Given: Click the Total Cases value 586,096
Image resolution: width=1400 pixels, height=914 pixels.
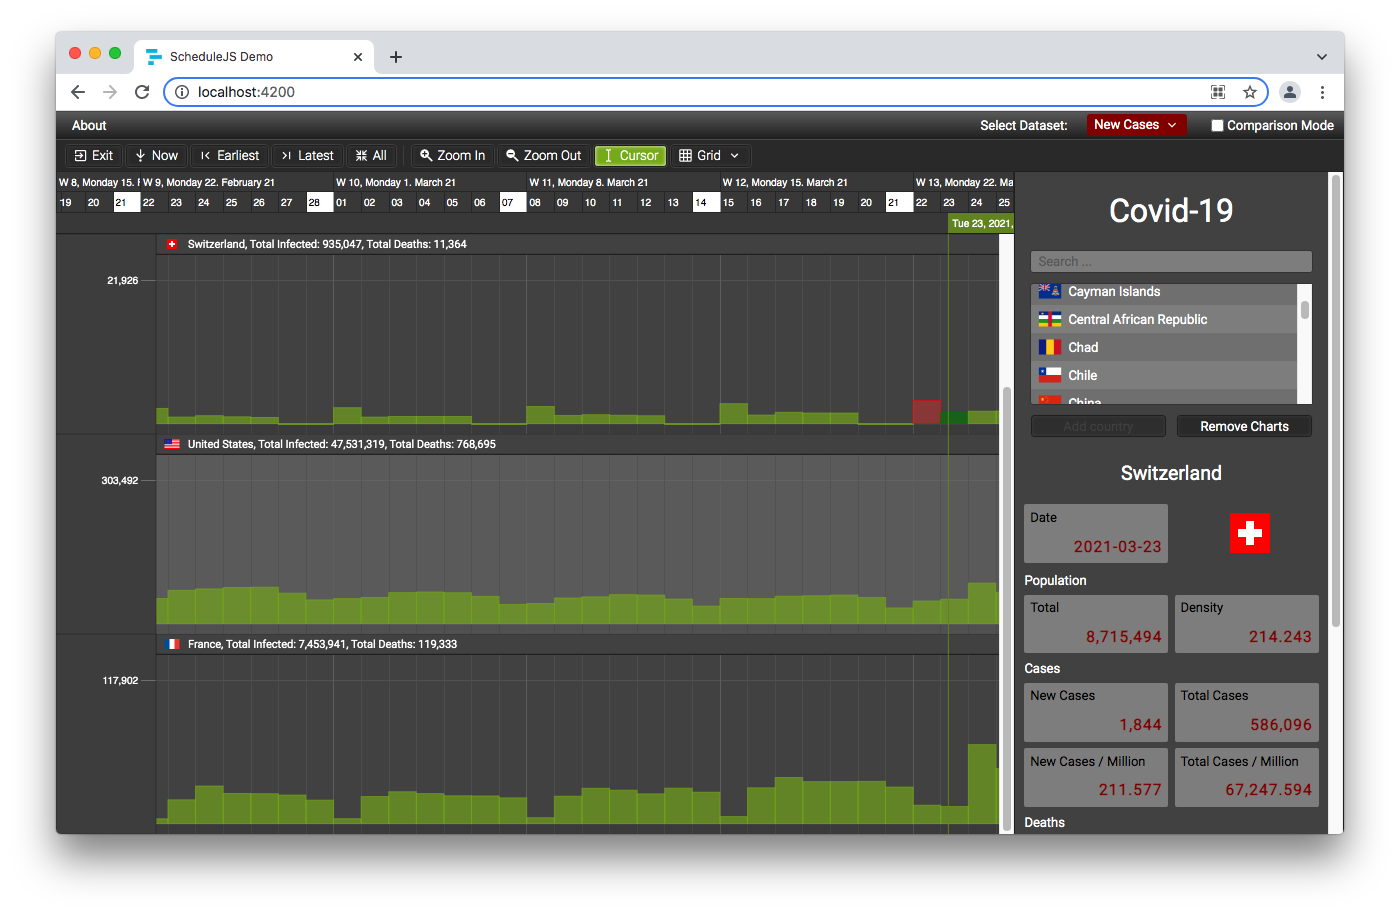Looking at the screenshot, I should tap(1281, 725).
